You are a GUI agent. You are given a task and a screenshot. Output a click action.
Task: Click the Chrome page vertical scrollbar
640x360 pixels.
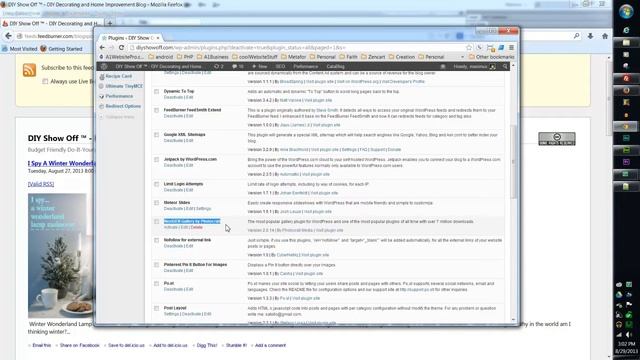tap(513, 162)
